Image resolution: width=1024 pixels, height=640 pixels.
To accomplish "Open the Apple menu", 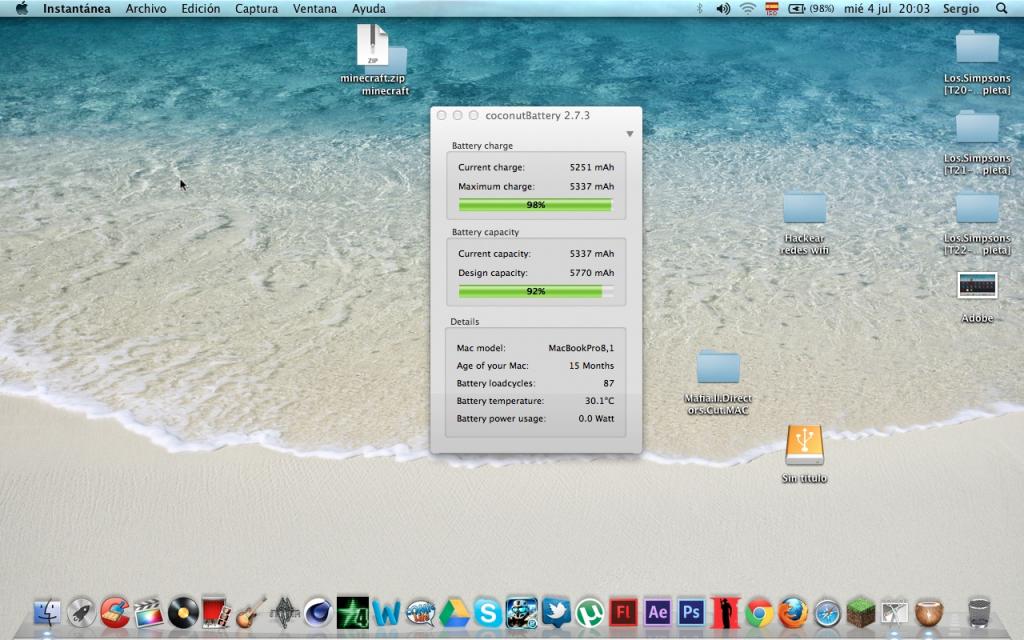I will [x=22, y=8].
